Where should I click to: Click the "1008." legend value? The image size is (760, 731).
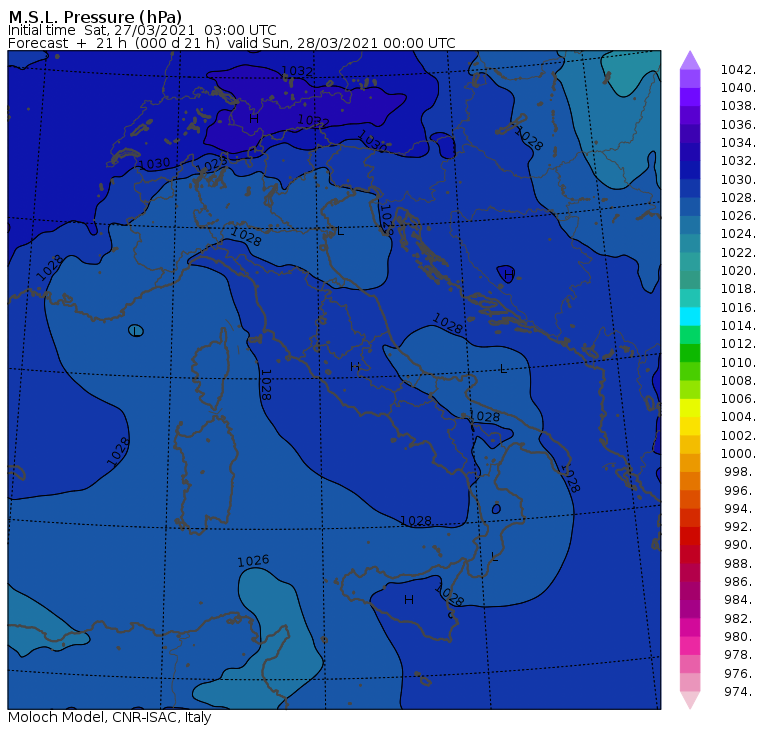pyautogui.click(x=738, y=381)
